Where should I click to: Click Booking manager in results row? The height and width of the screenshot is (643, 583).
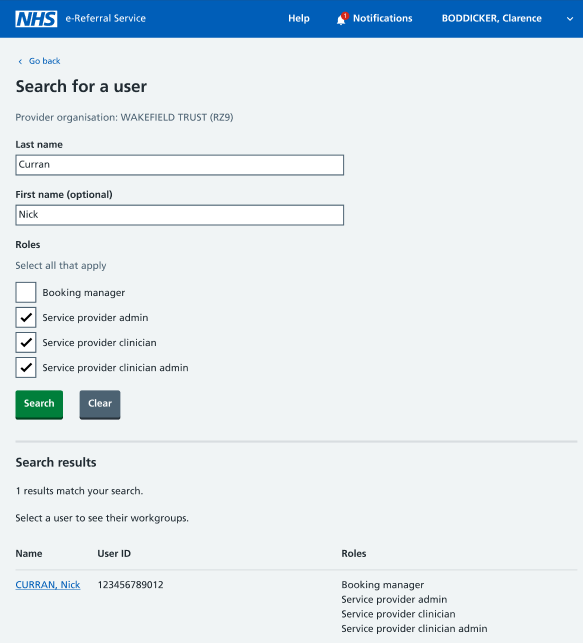coord(383,585)
